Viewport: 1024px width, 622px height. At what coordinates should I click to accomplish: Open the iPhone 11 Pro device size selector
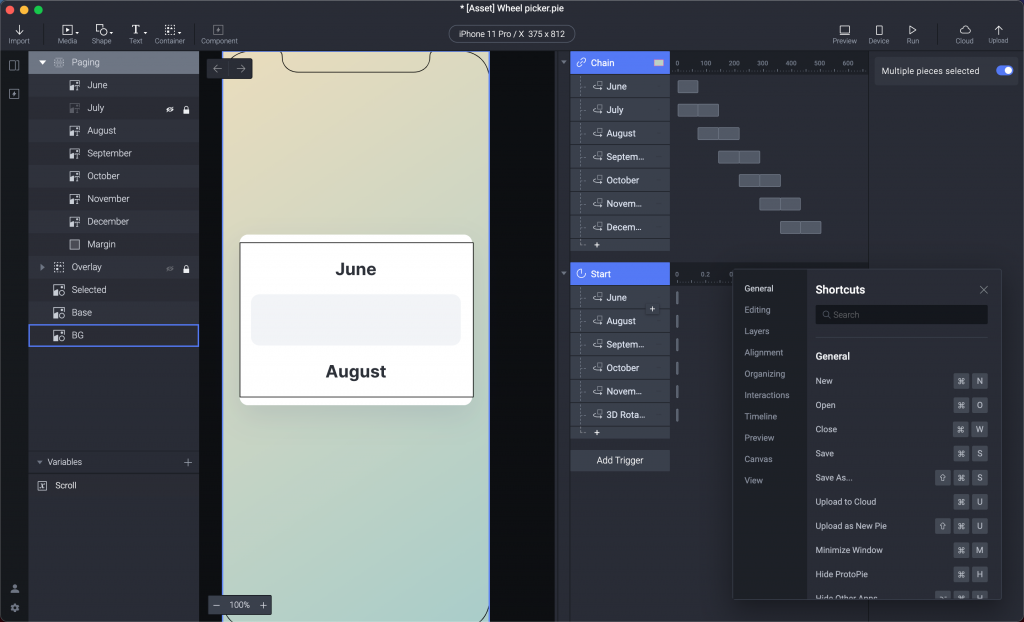(x=512, y=34)
